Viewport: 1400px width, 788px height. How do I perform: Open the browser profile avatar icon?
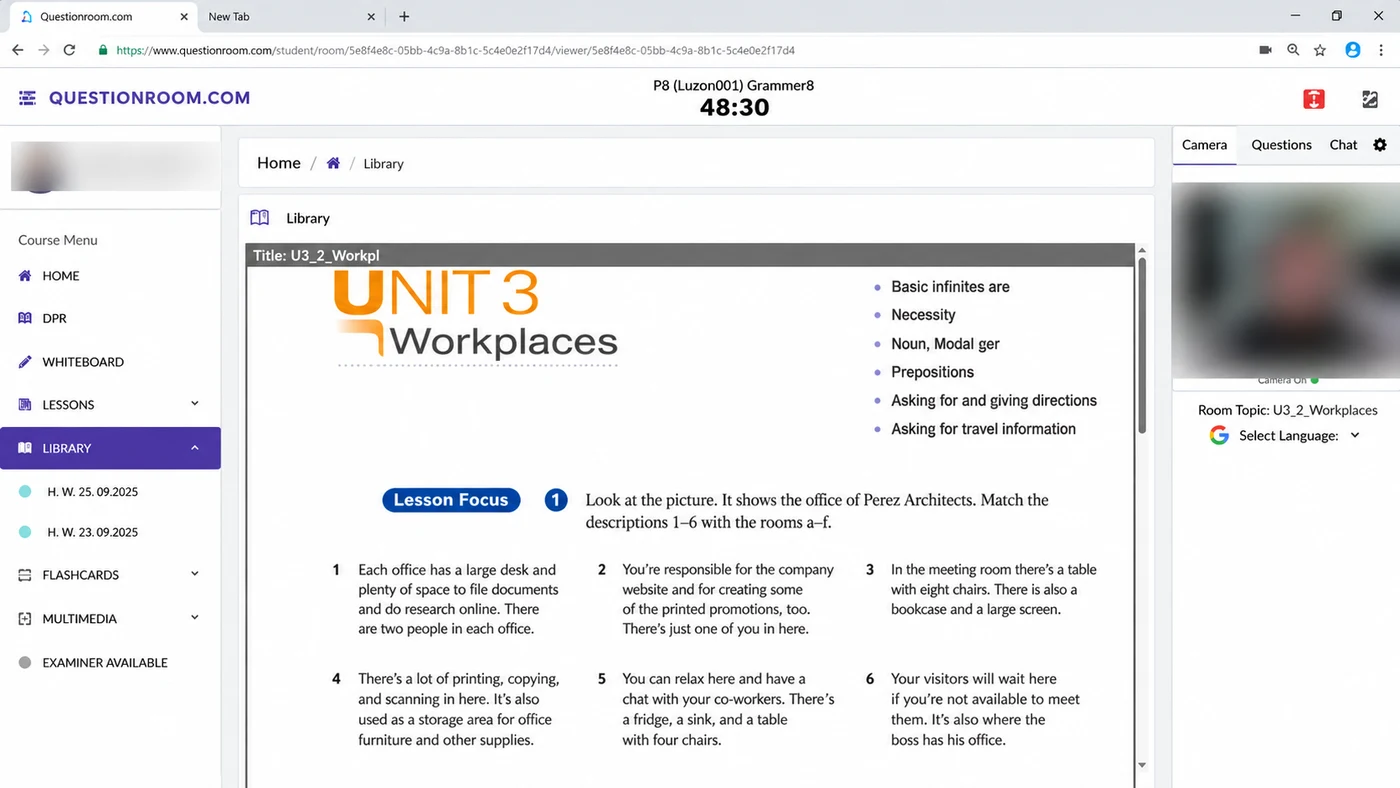click(x=1353, y=50)
